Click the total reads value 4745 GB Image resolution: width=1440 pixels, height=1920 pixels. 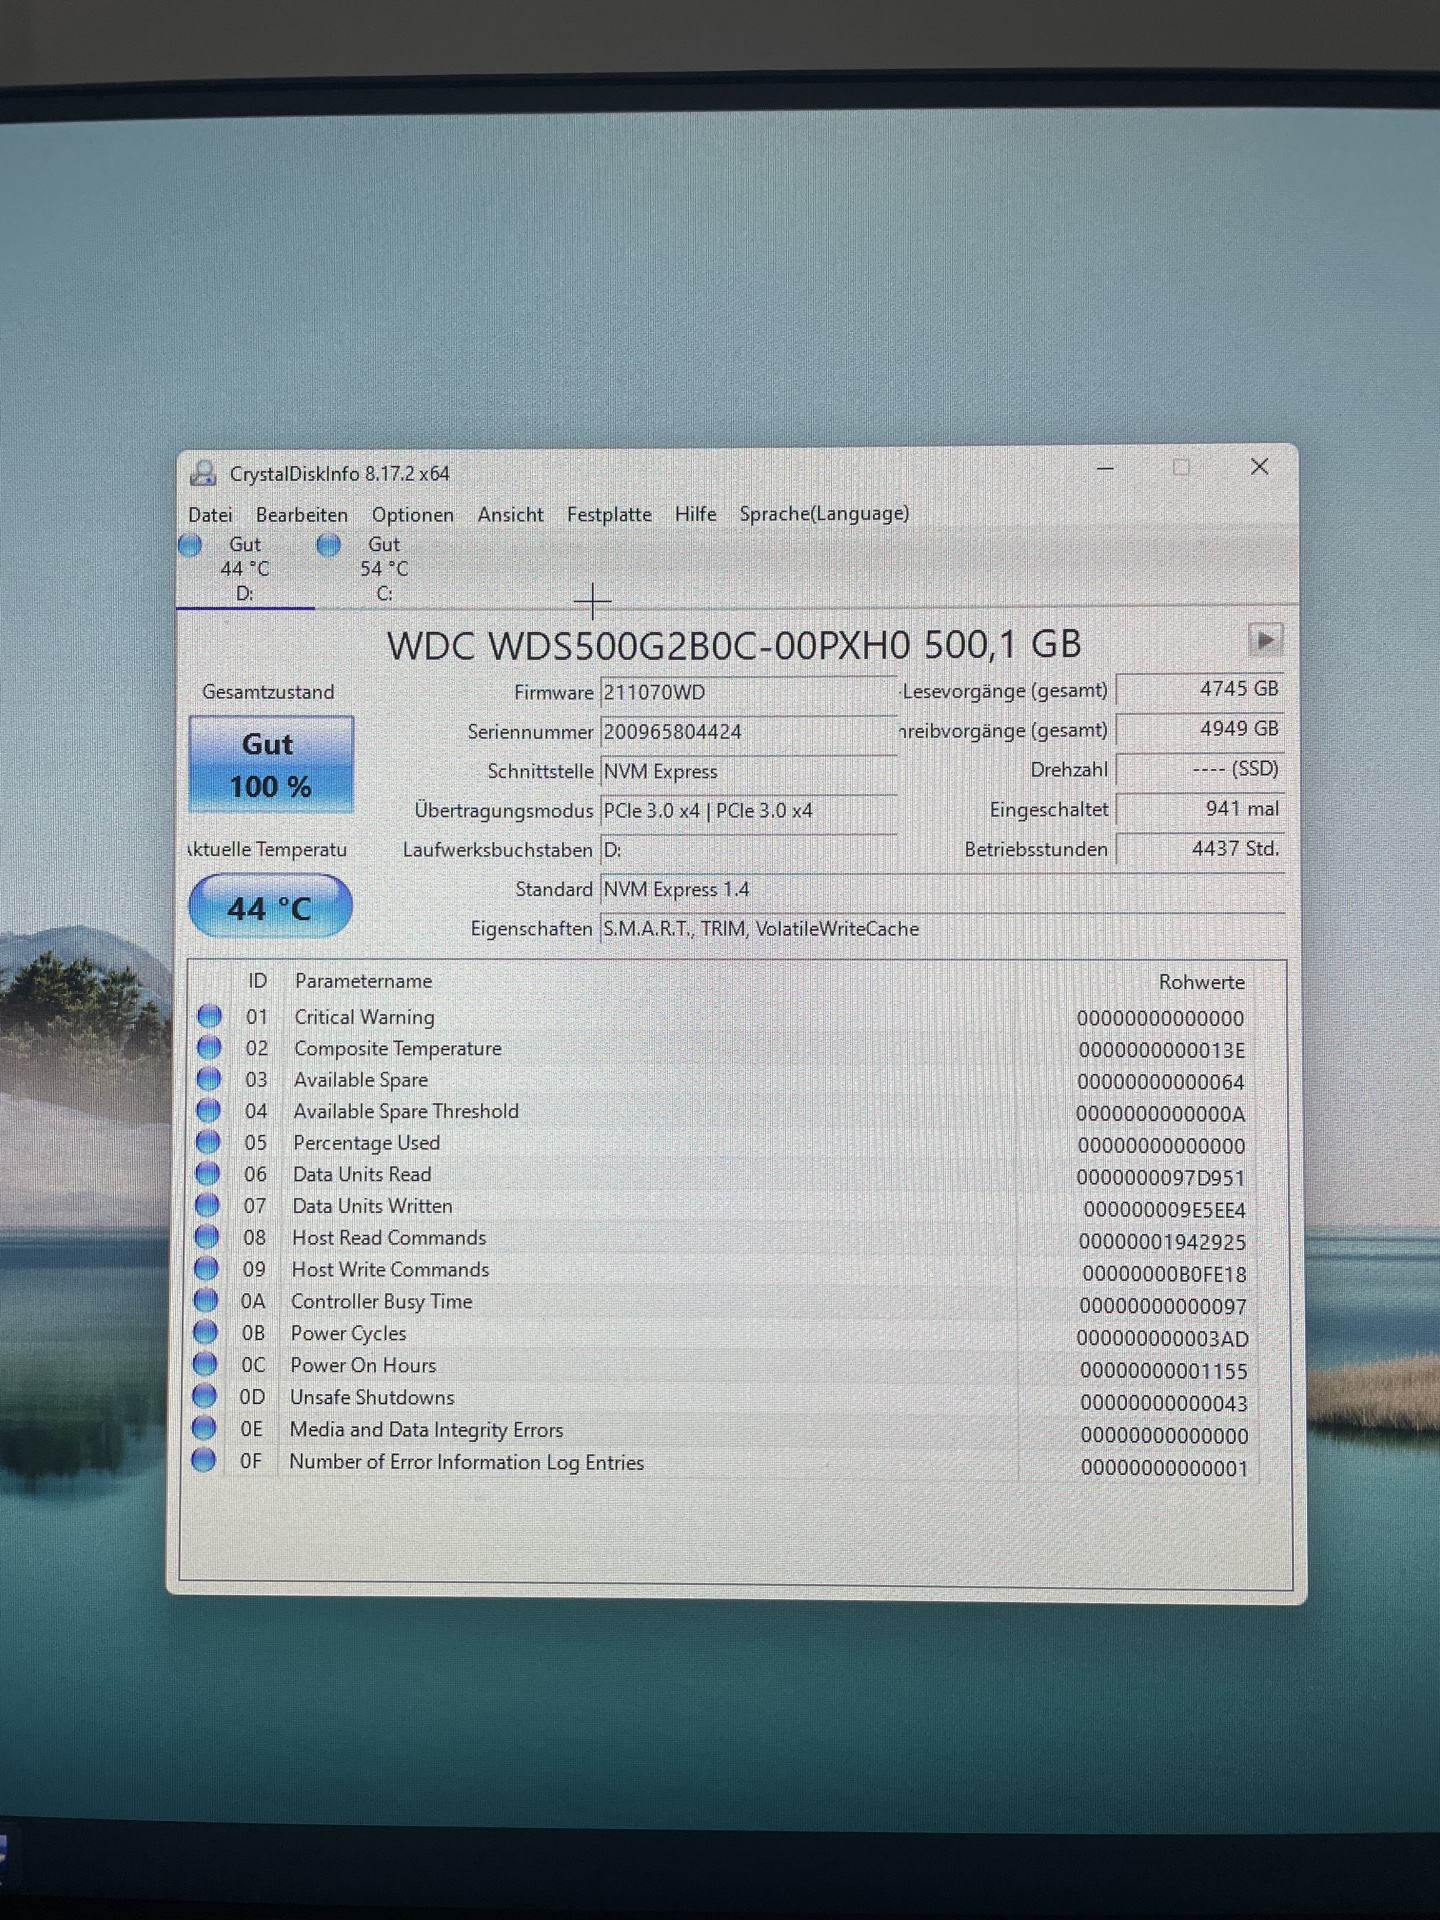tap(1200, 689)
